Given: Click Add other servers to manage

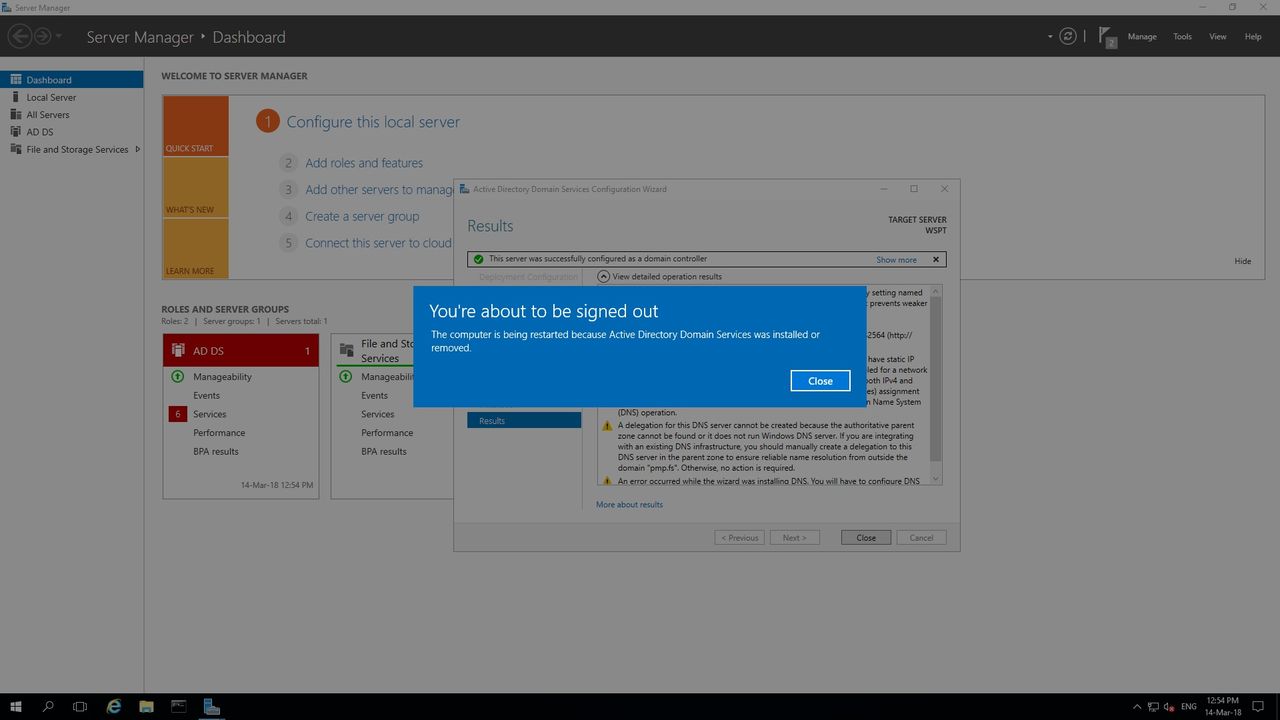Looking at the screenshot, I should click(380, 190).
